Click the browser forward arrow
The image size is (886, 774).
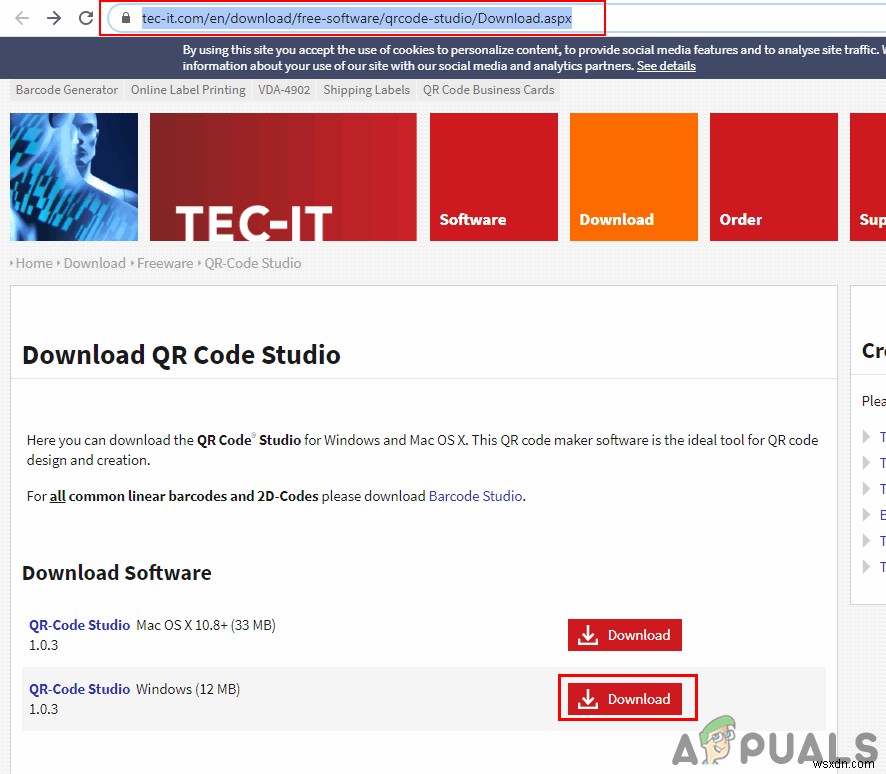click(x=54, y=18)
